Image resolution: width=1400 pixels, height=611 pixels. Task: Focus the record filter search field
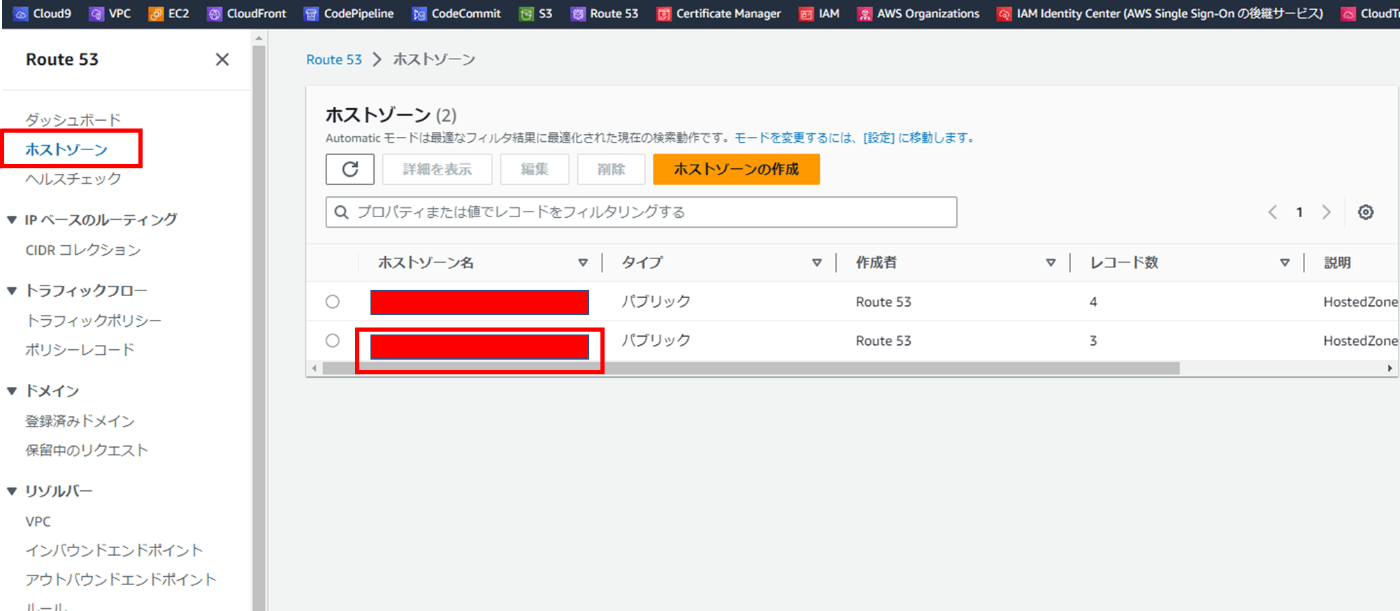(x=641, y=212)
